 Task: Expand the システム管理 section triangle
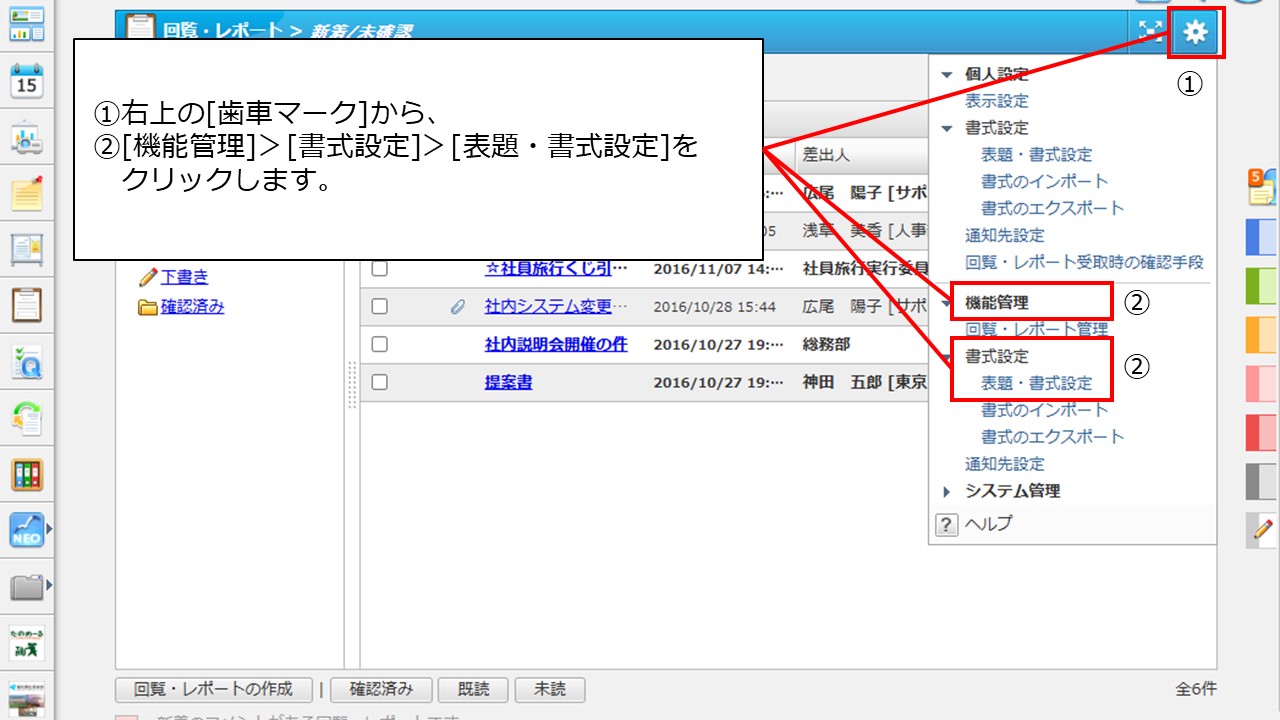coord(947,491)
